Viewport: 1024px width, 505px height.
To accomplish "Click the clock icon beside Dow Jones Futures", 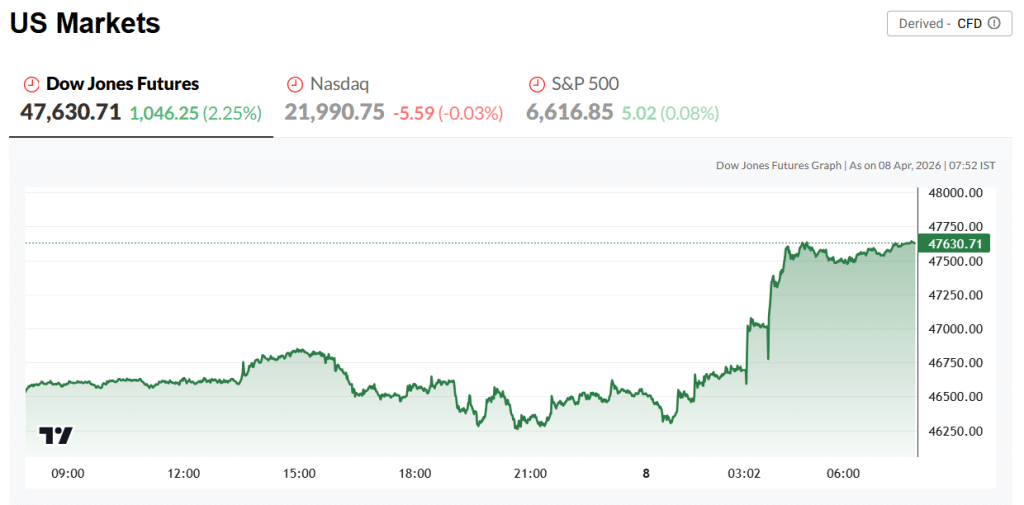I will coord(31,84).
